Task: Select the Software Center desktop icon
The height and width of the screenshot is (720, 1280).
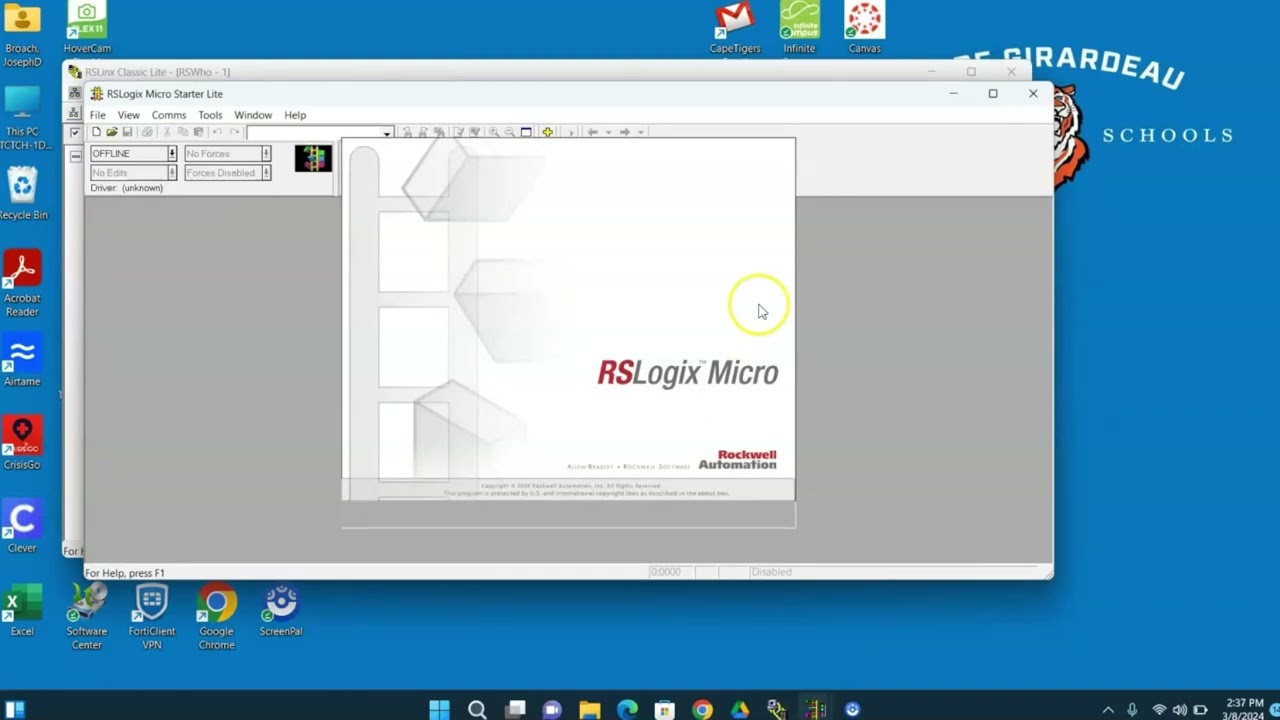Action: point(87,616)
